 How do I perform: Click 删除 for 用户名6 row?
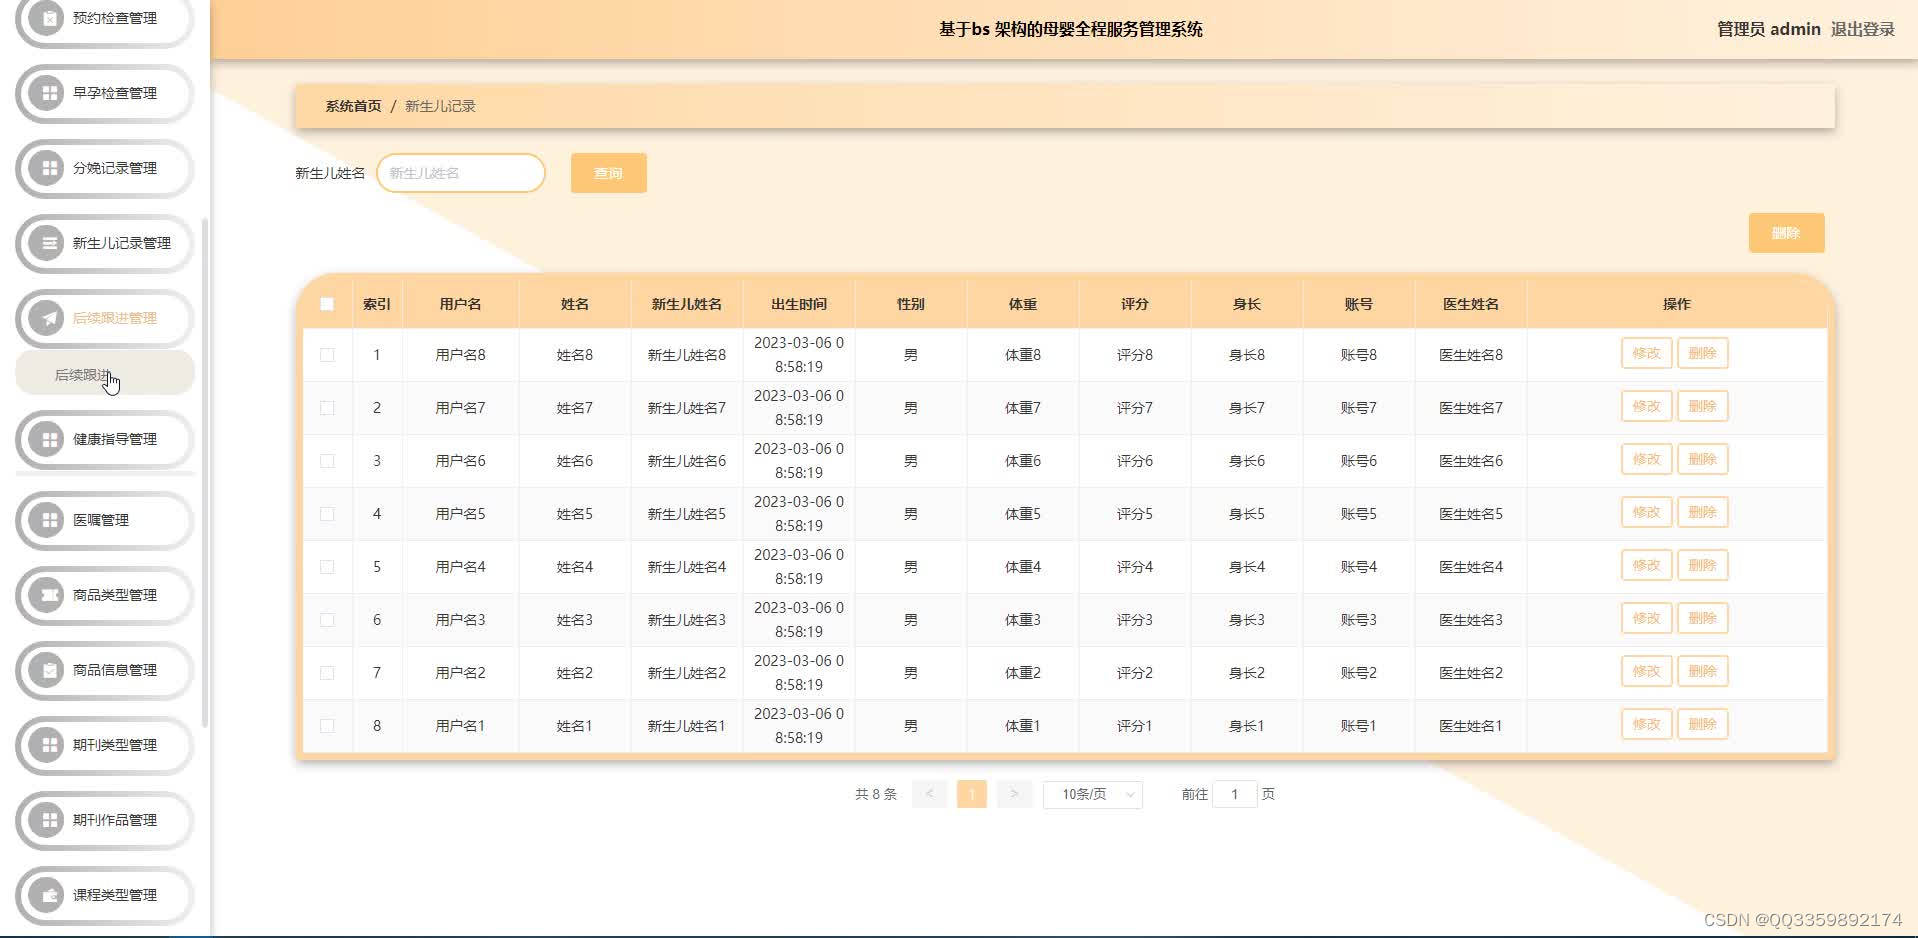(1702, 459)
